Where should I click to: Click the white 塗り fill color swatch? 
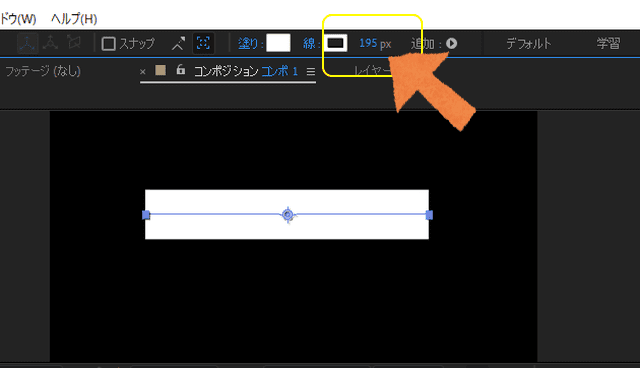tap(278, 43)
